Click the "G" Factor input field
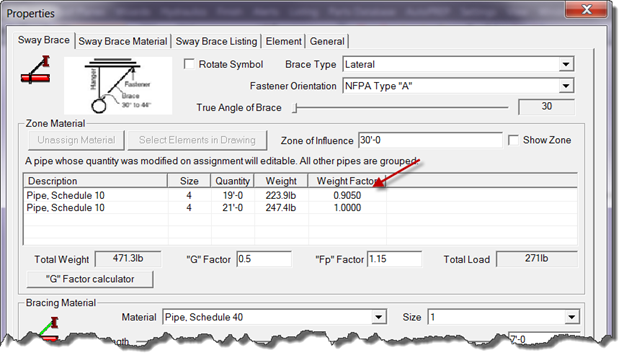 (264, 259)
